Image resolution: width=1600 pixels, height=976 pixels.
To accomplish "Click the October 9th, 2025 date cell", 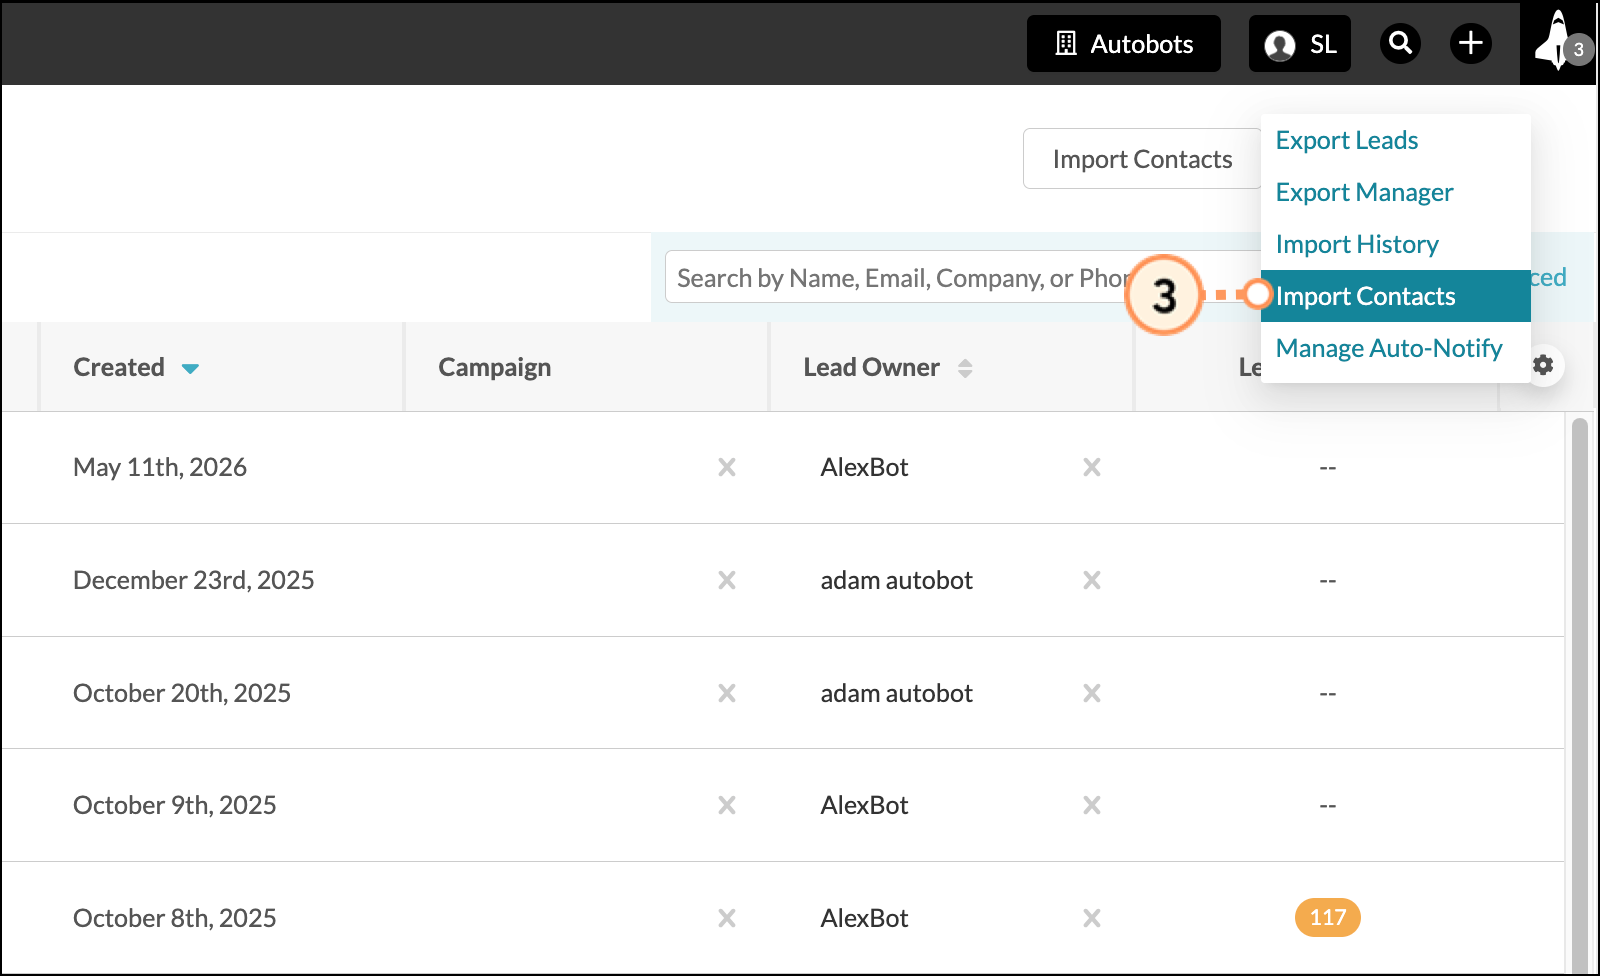I will coord(175,805).
